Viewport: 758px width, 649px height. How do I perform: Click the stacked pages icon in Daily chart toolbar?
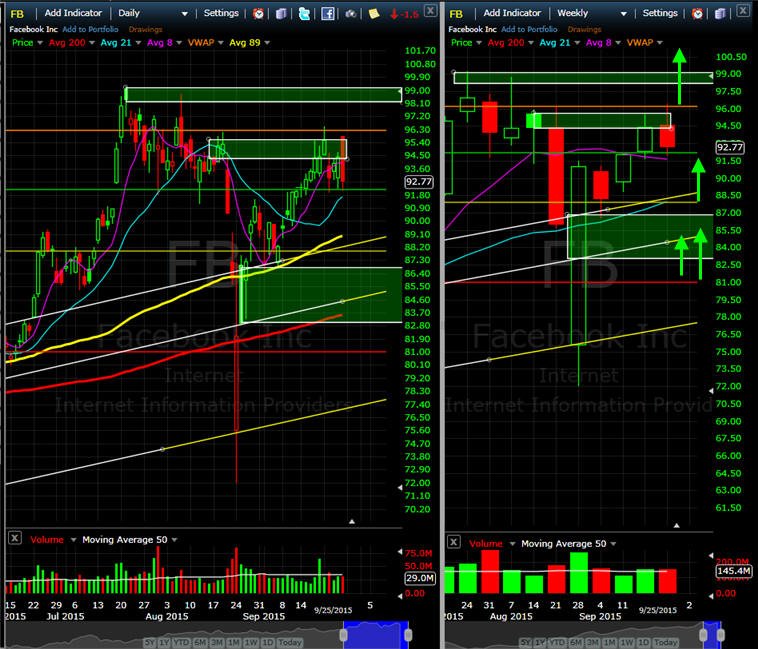point(281,14)
